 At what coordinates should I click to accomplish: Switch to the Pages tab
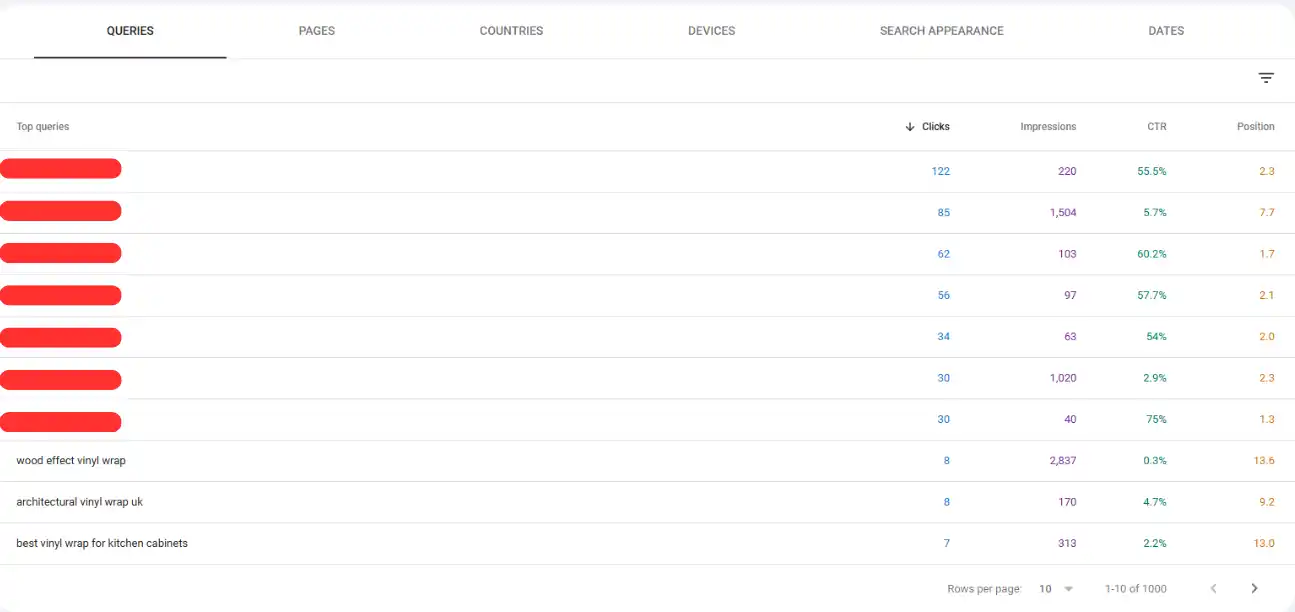tap(316, 31)
